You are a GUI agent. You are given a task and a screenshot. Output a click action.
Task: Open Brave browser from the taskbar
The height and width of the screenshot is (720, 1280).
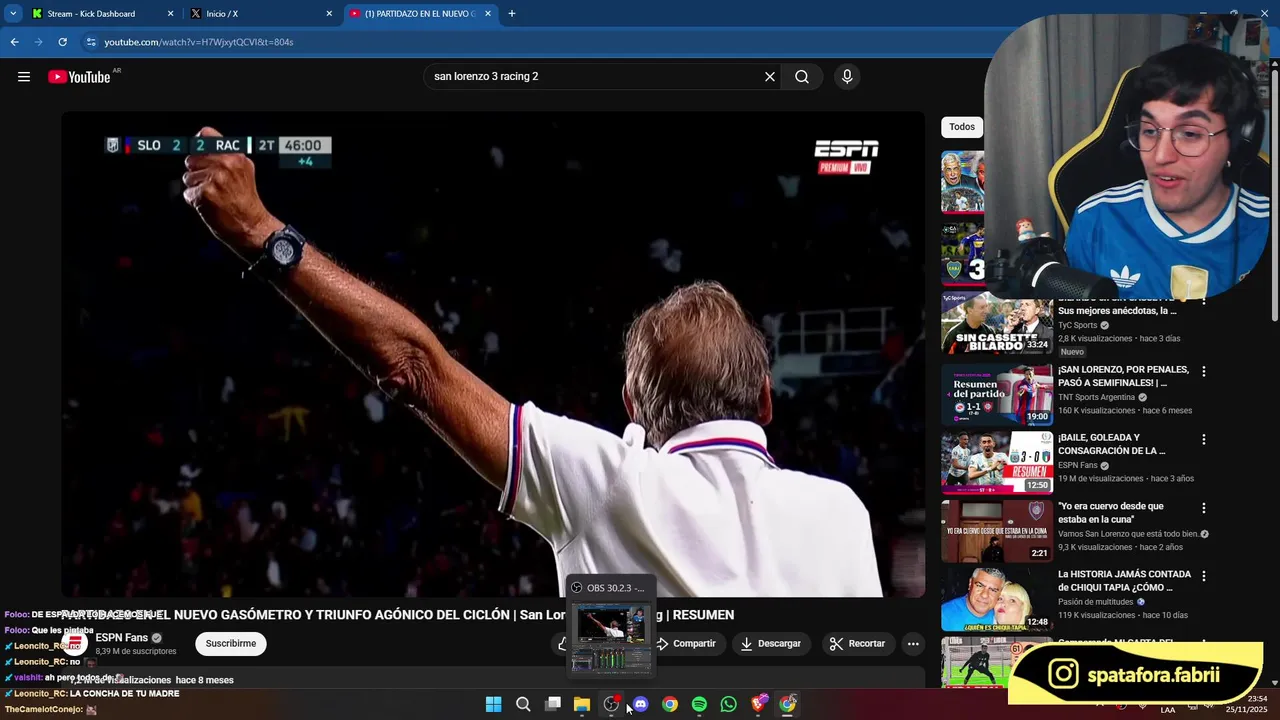(x=758, y=704)
